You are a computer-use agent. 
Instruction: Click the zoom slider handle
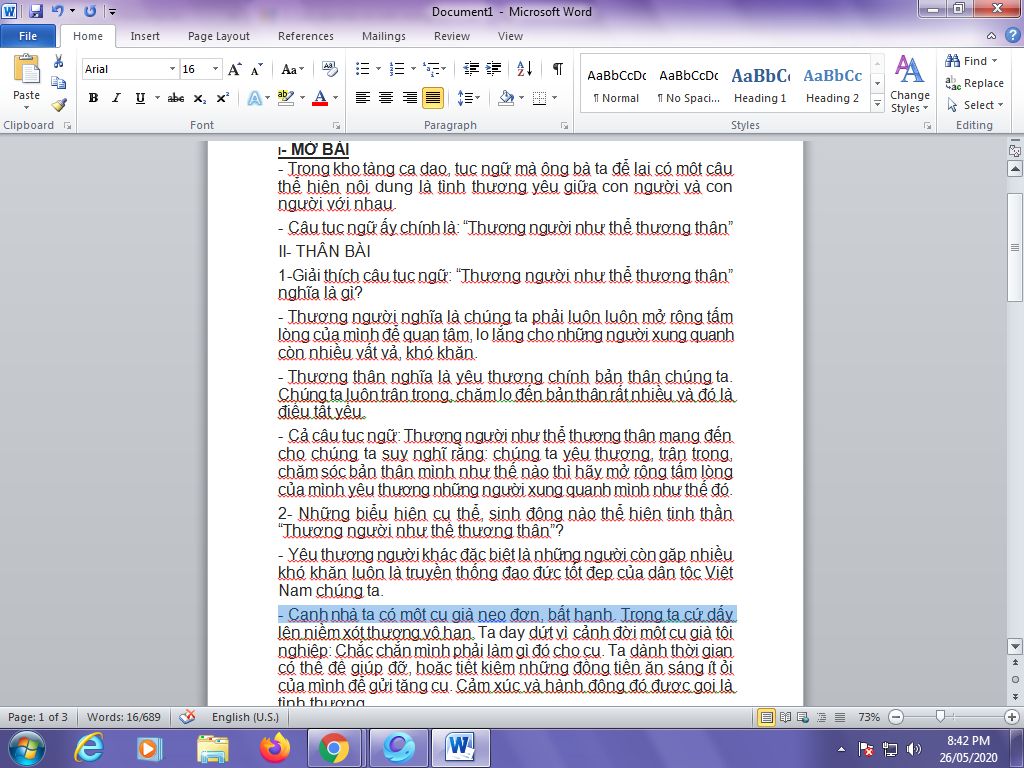940,716
